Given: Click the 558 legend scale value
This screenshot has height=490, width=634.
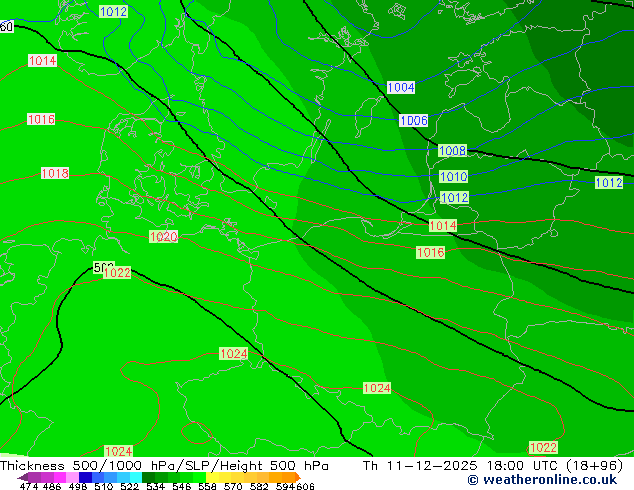Looking at the screenshot, I should coord(207,486).
